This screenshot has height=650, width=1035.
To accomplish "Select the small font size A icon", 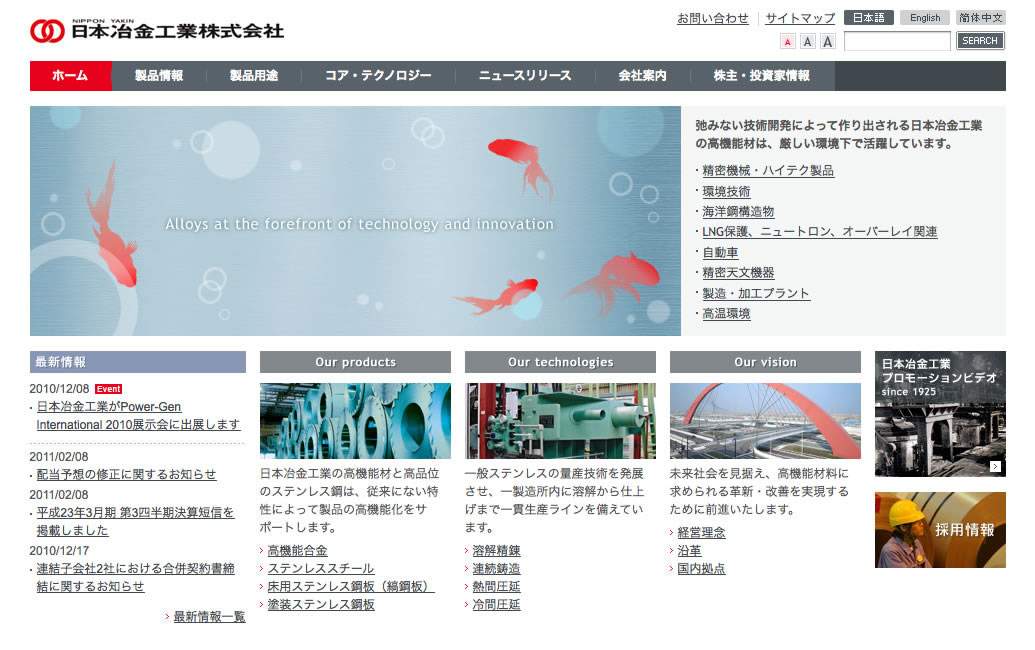I will [x=787, y=42].
